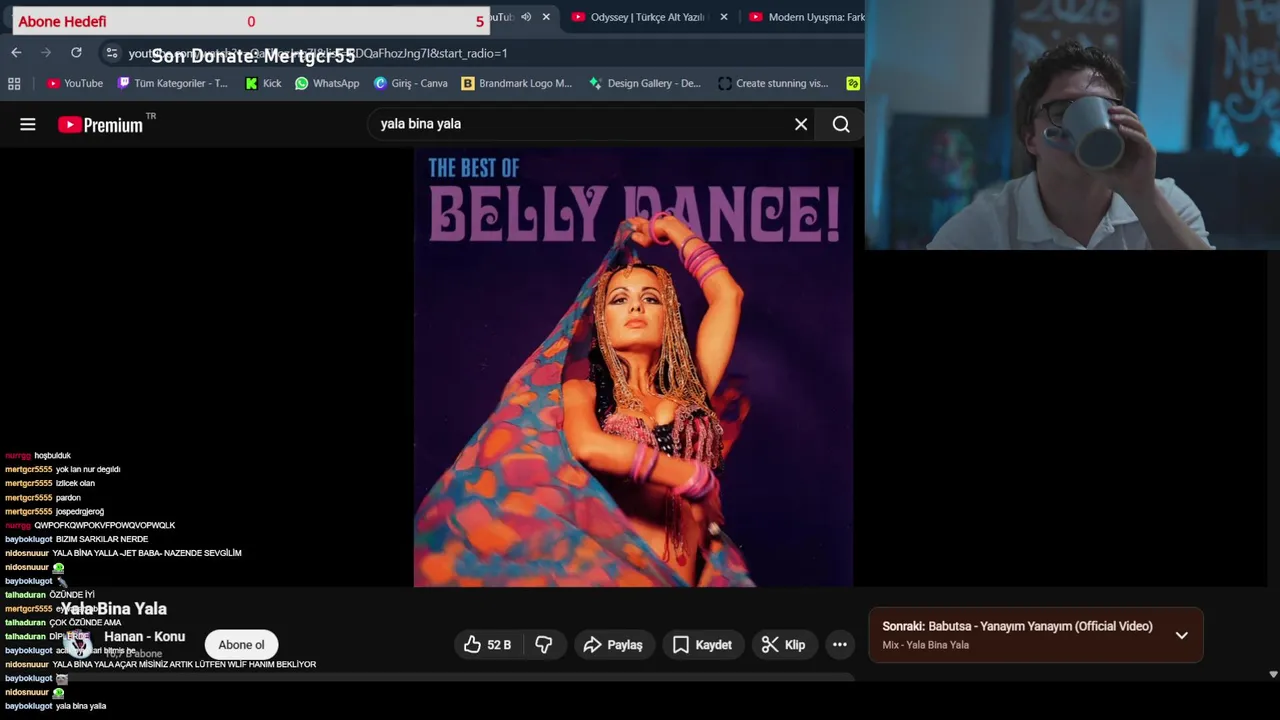Click the search magnifier button
The image size is (1280, 720).
pos(841,124)
